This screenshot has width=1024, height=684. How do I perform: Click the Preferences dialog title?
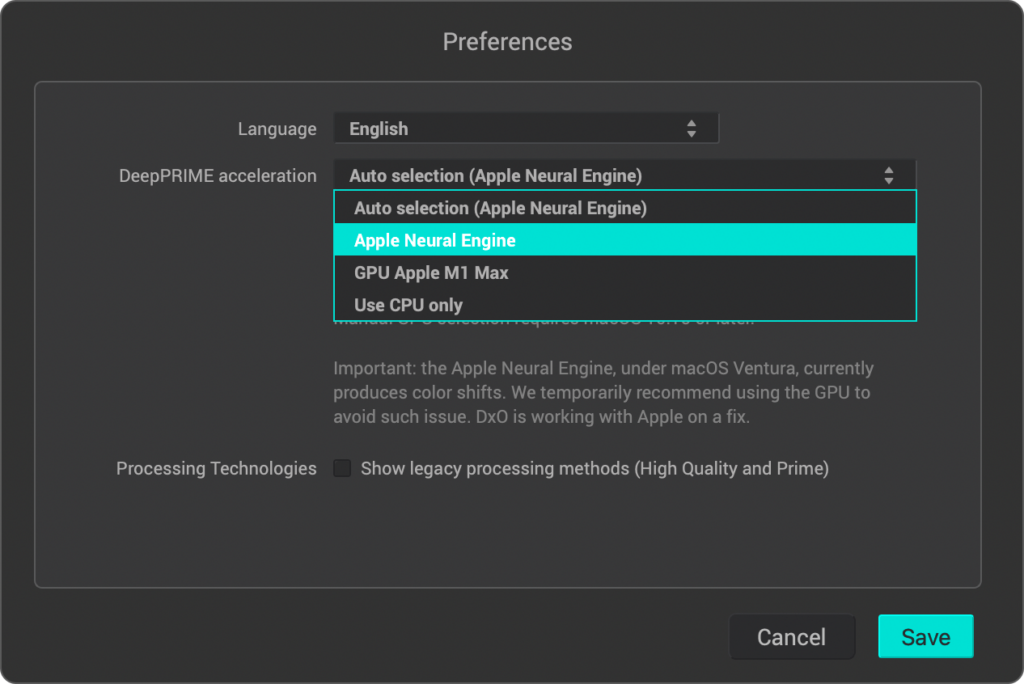click(507, 42)
